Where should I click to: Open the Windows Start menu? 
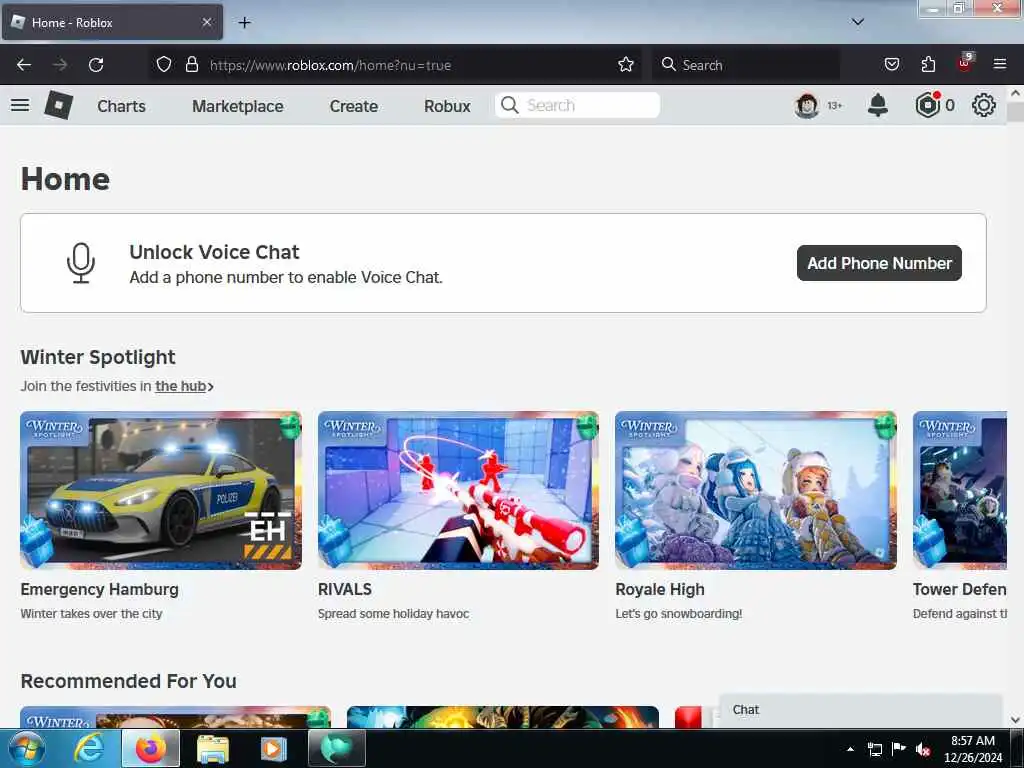(x=25, y=748)
